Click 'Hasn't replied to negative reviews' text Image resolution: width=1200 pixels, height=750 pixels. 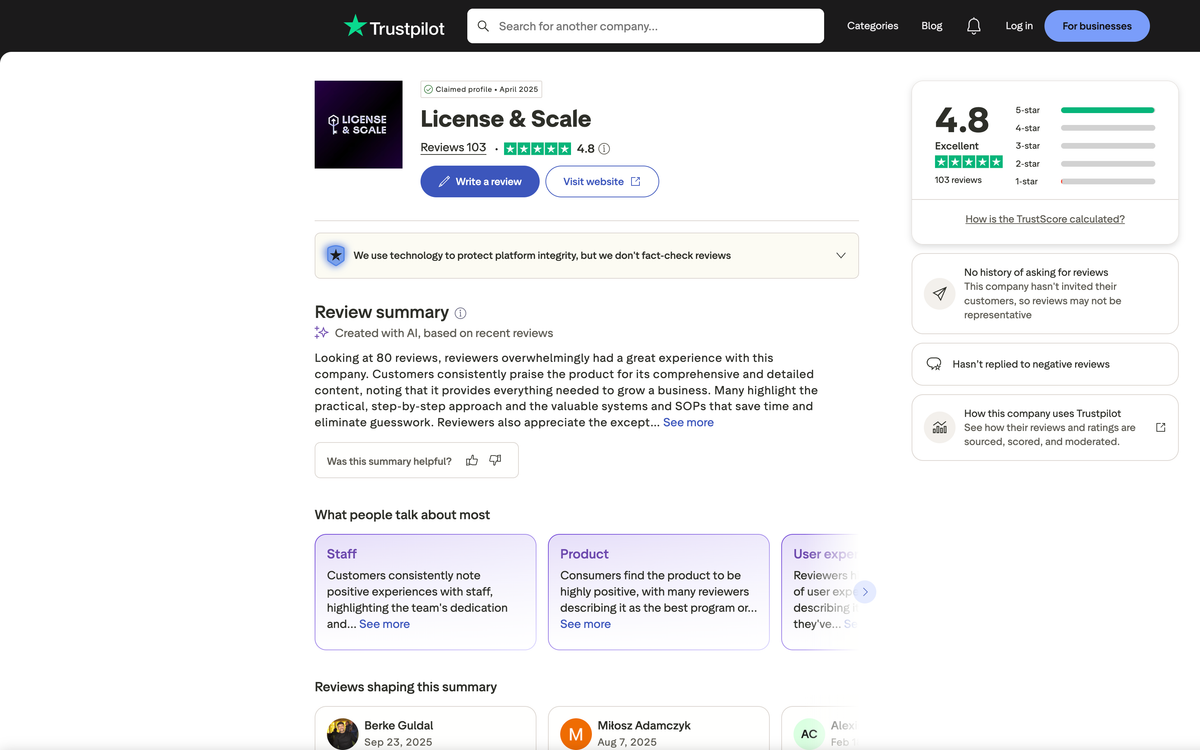1031,364
